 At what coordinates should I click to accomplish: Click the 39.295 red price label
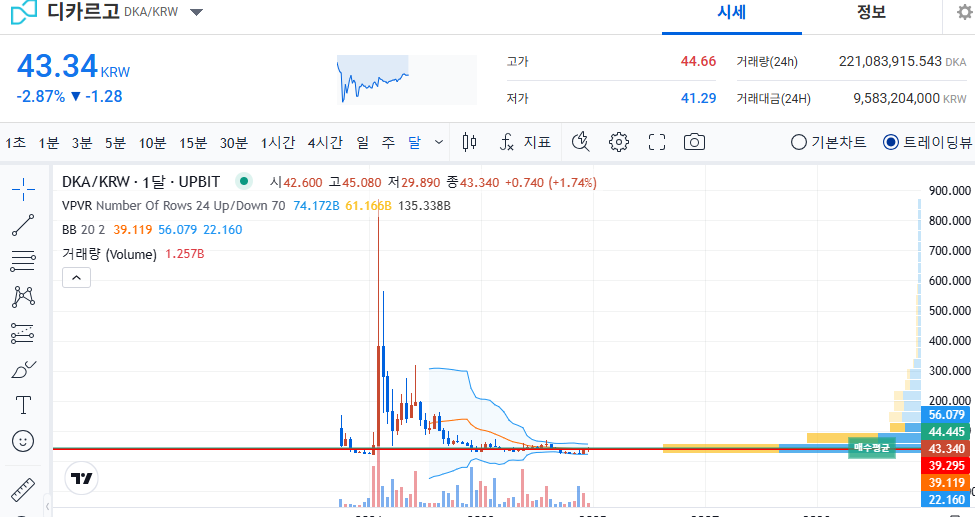(x=946, y=465)
